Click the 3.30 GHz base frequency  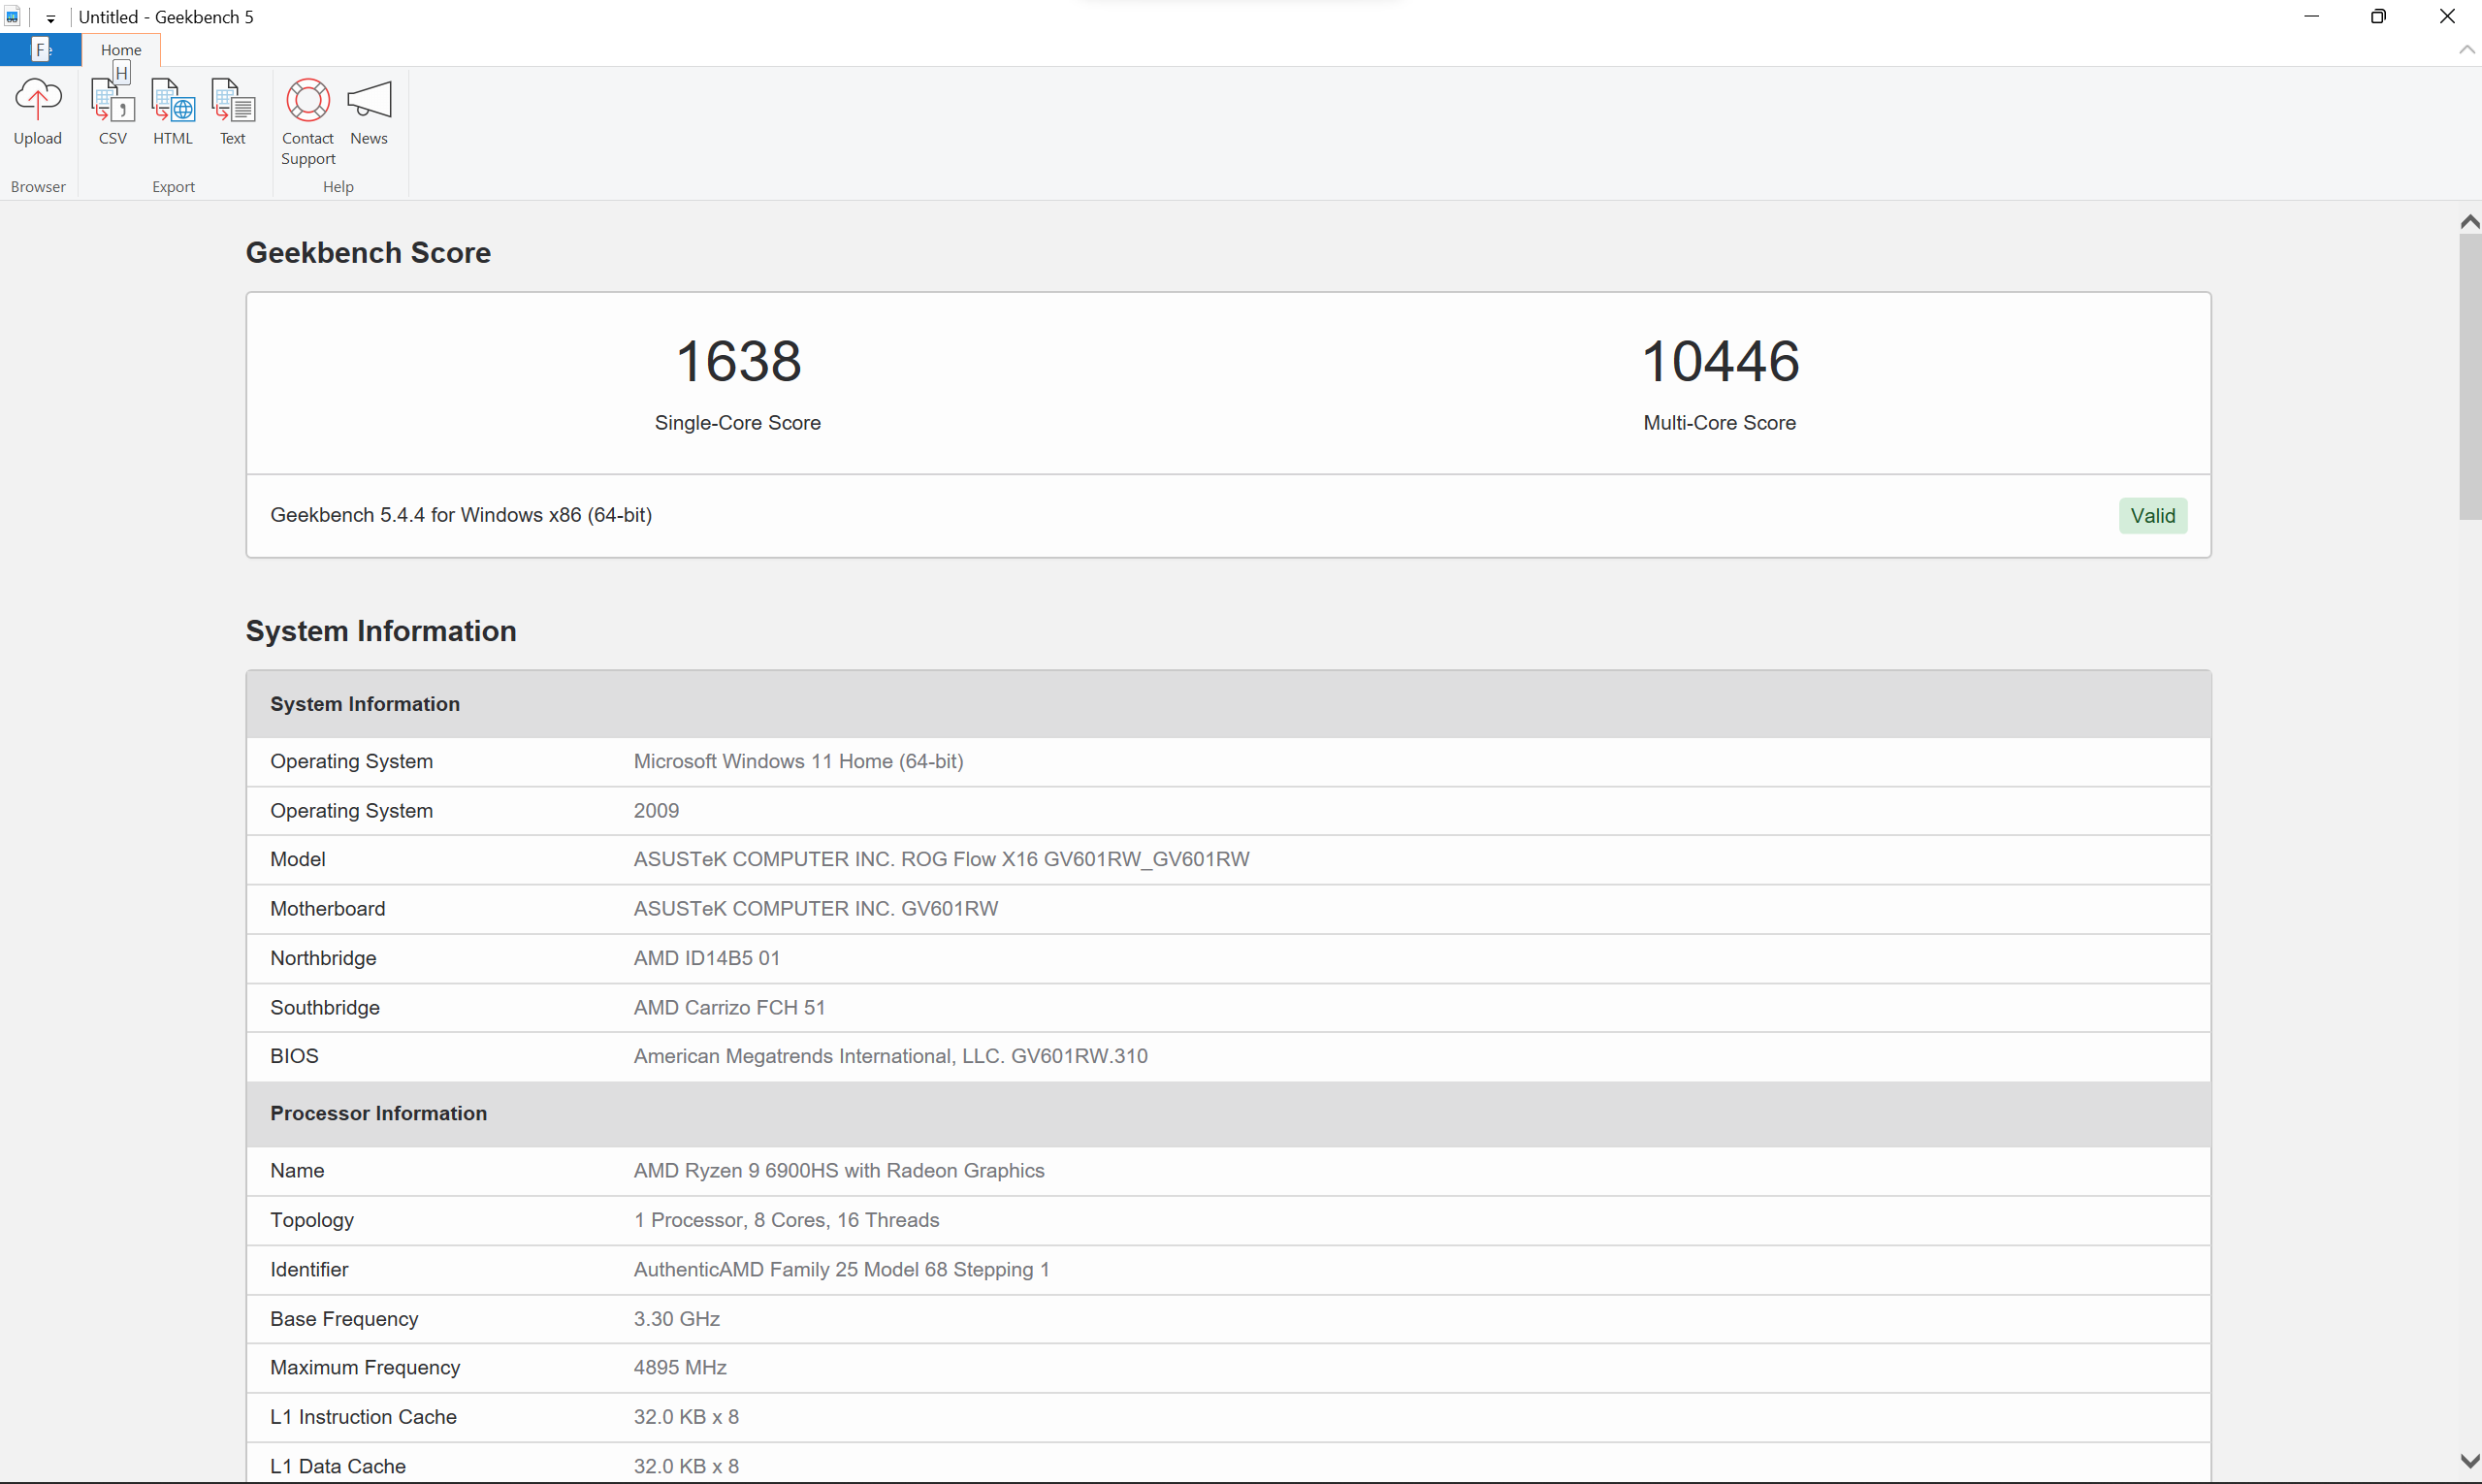click(x=677, y=1319)
